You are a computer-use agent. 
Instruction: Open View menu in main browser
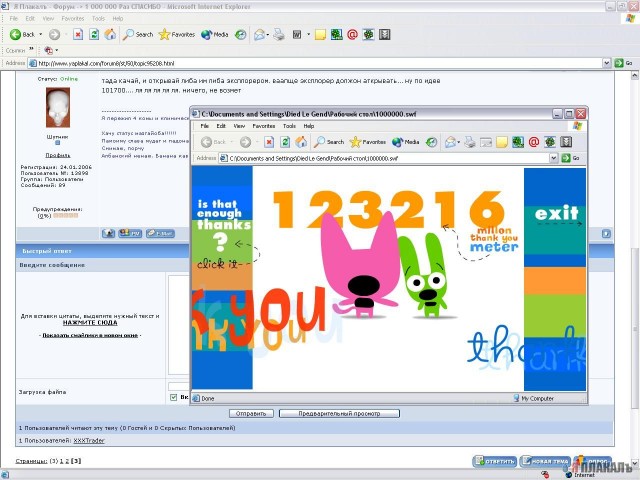48,18
